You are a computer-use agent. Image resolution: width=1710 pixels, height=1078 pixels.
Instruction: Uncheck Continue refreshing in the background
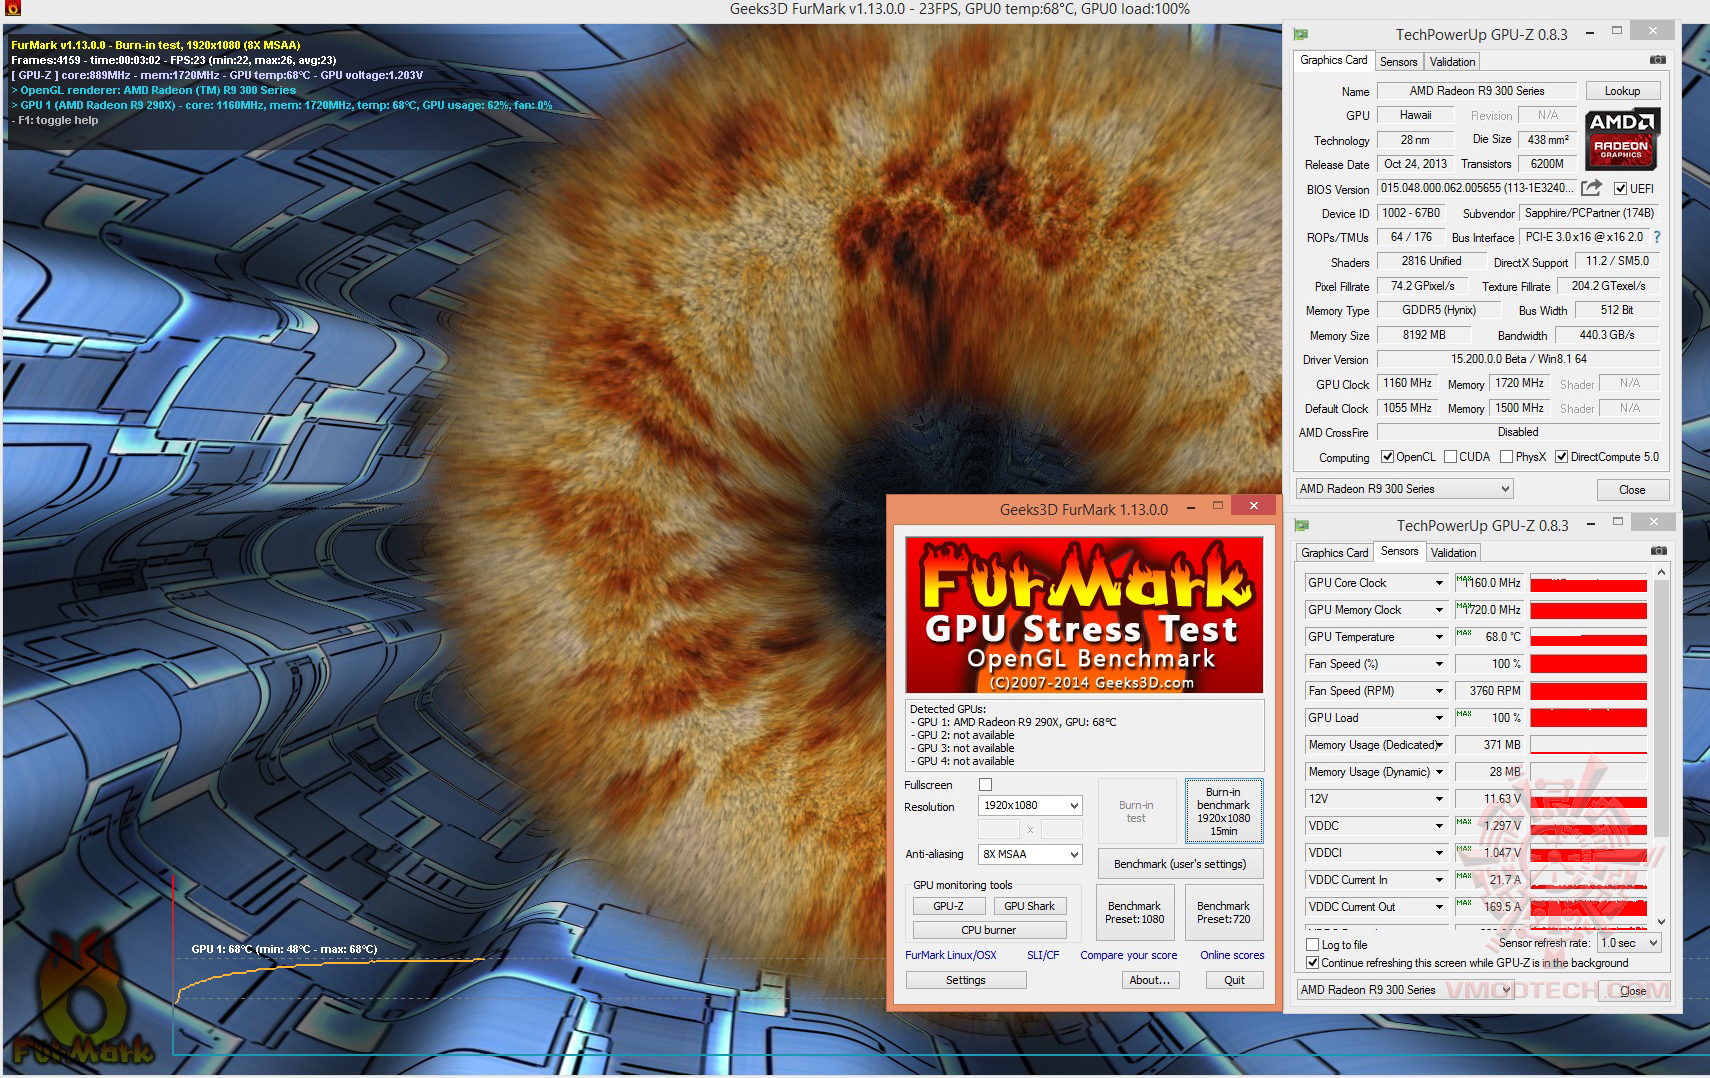[1313, 963]
